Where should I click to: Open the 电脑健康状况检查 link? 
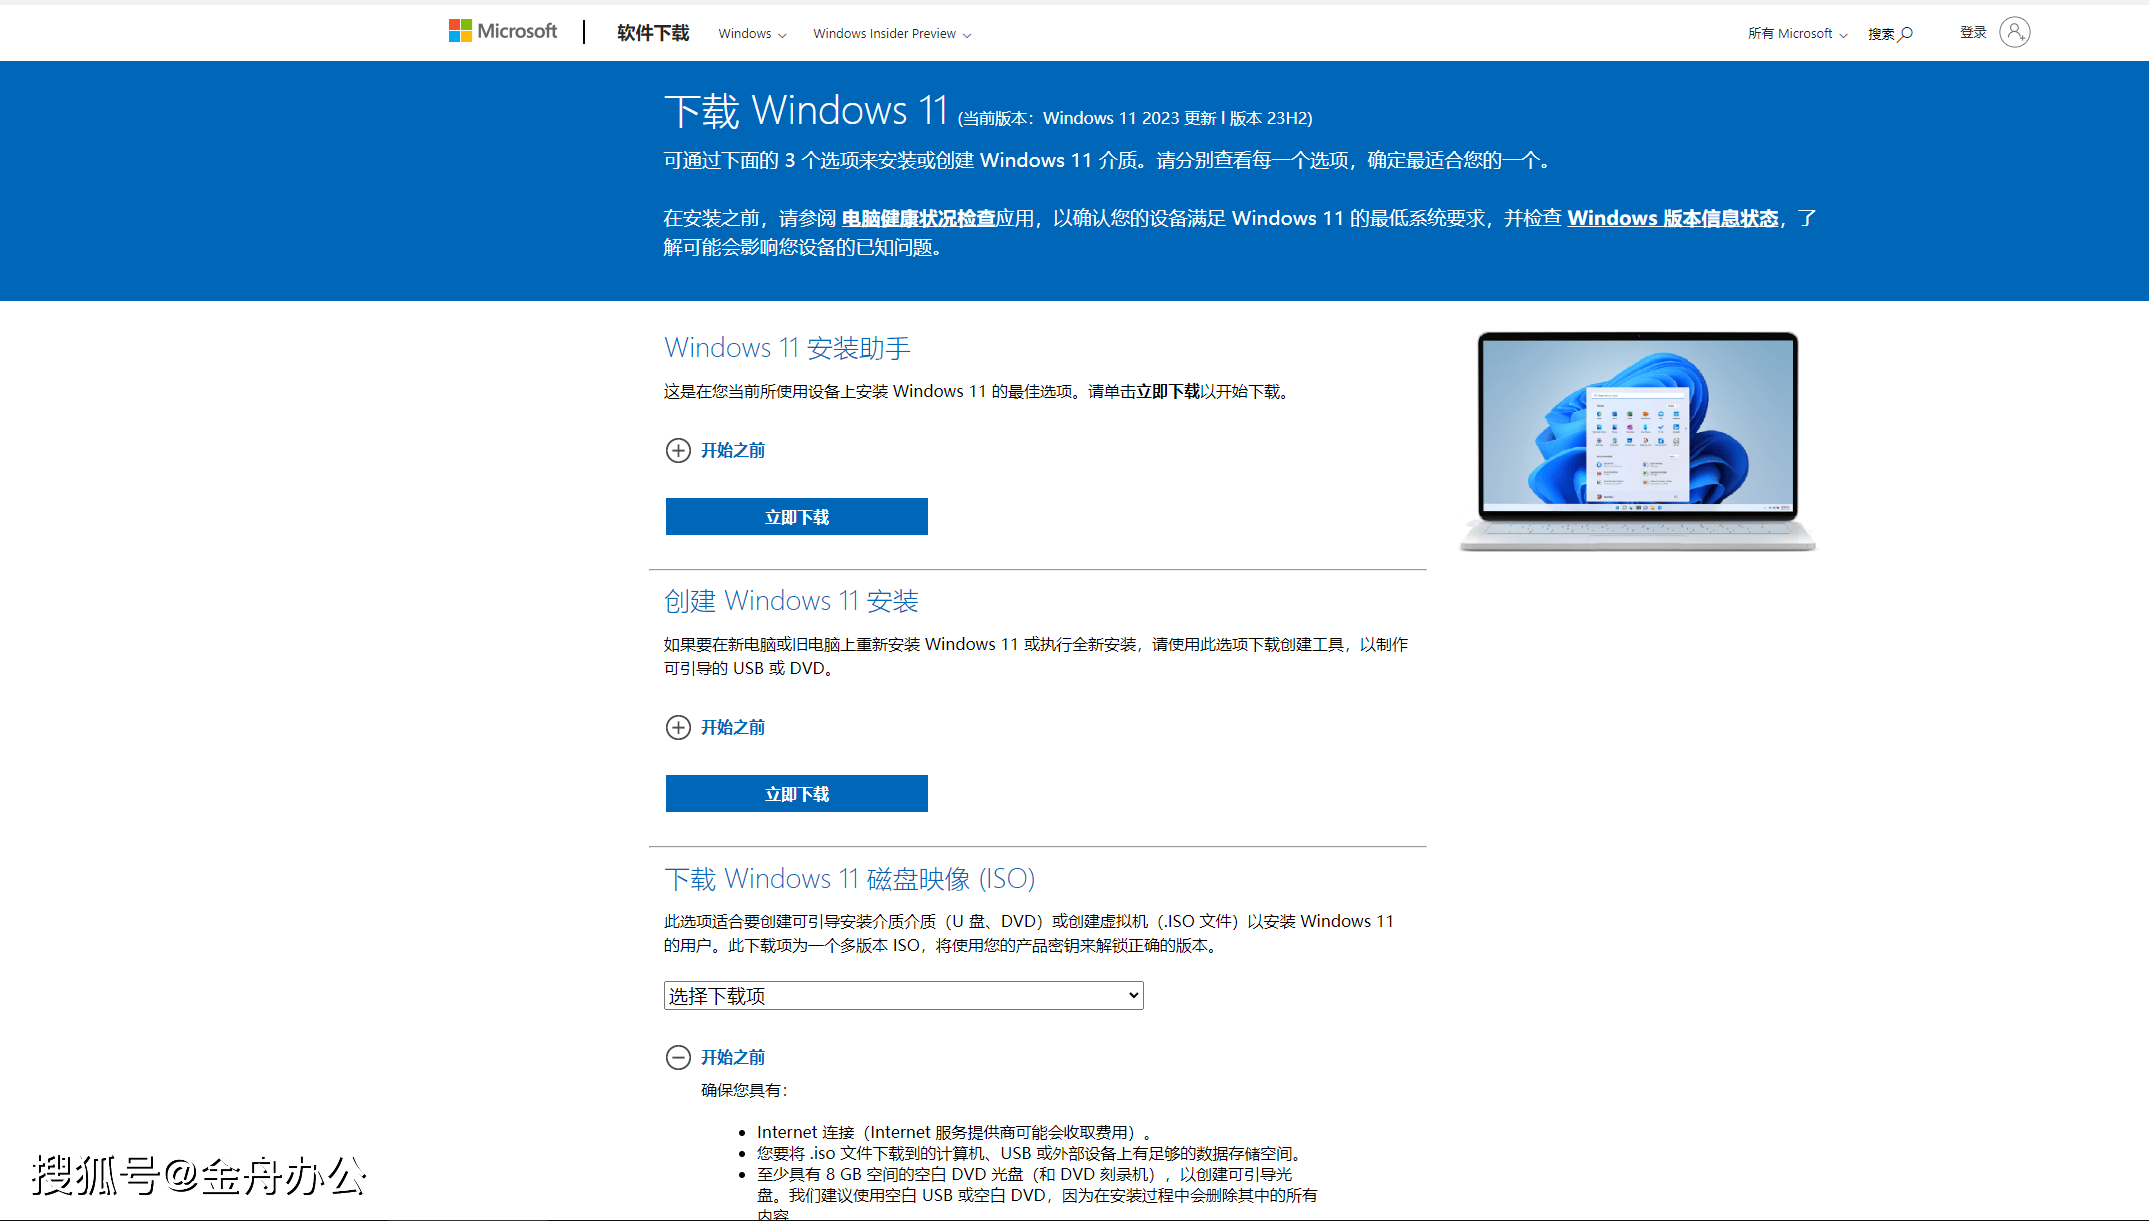(918, 219)
